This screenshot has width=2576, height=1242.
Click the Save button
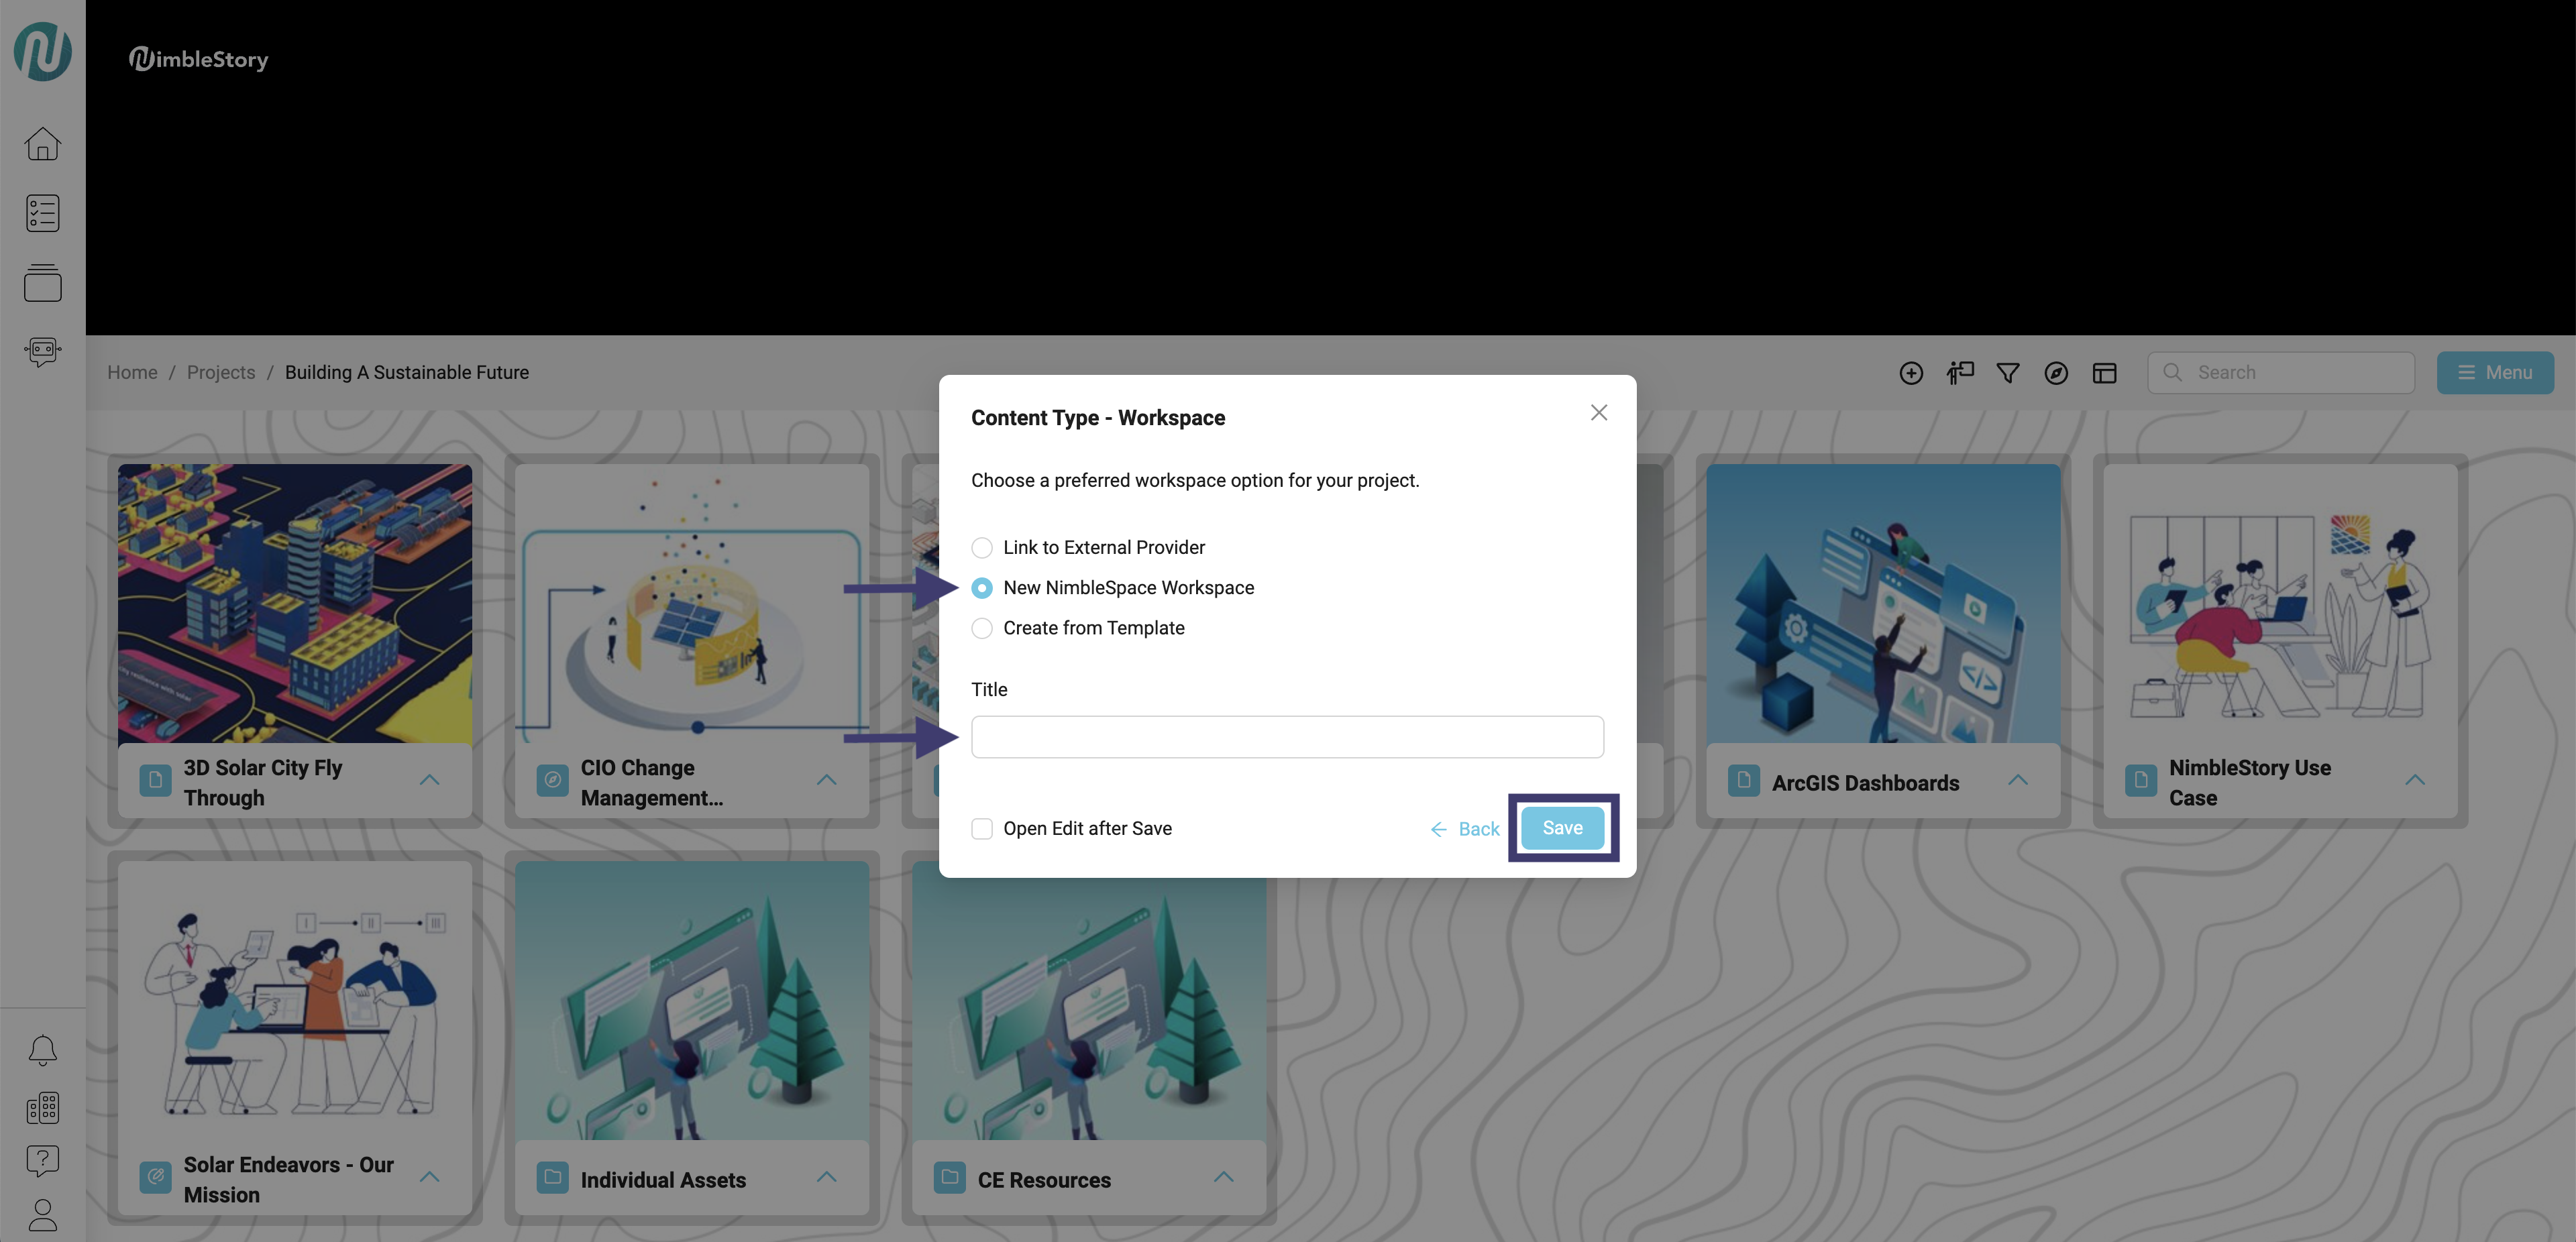click(x=1562, y=828)
